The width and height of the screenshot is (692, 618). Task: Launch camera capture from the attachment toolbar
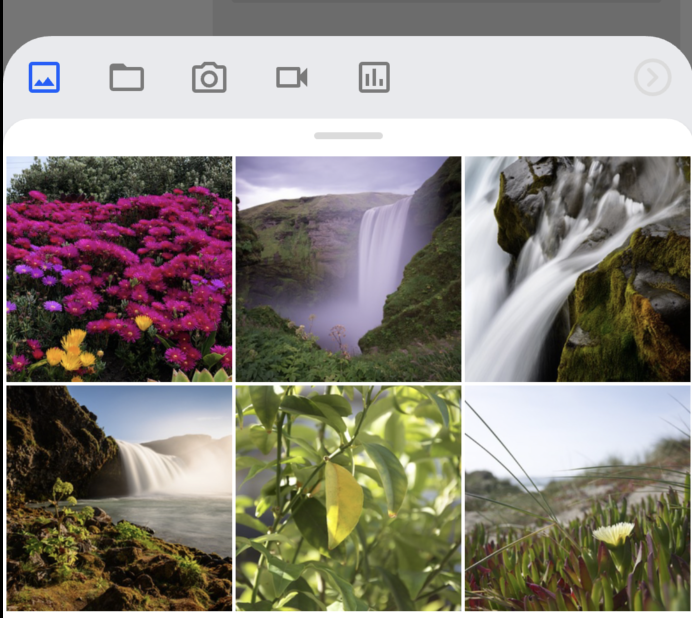pyautogui.click(x=209, y=77)
